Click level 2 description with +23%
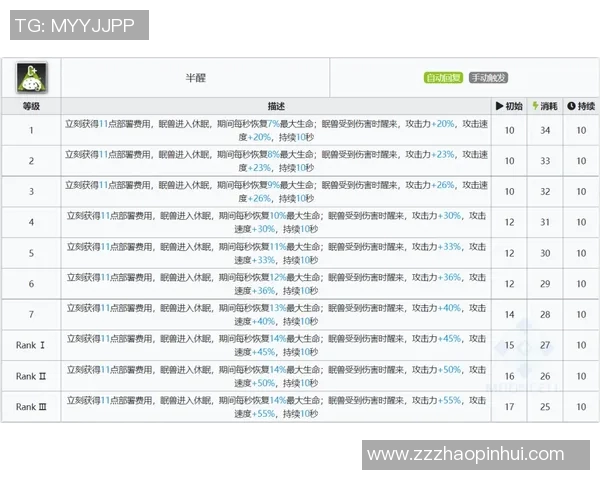Image resolution: width=600 pixels, height=480 pixels. [x=276, y=161]
